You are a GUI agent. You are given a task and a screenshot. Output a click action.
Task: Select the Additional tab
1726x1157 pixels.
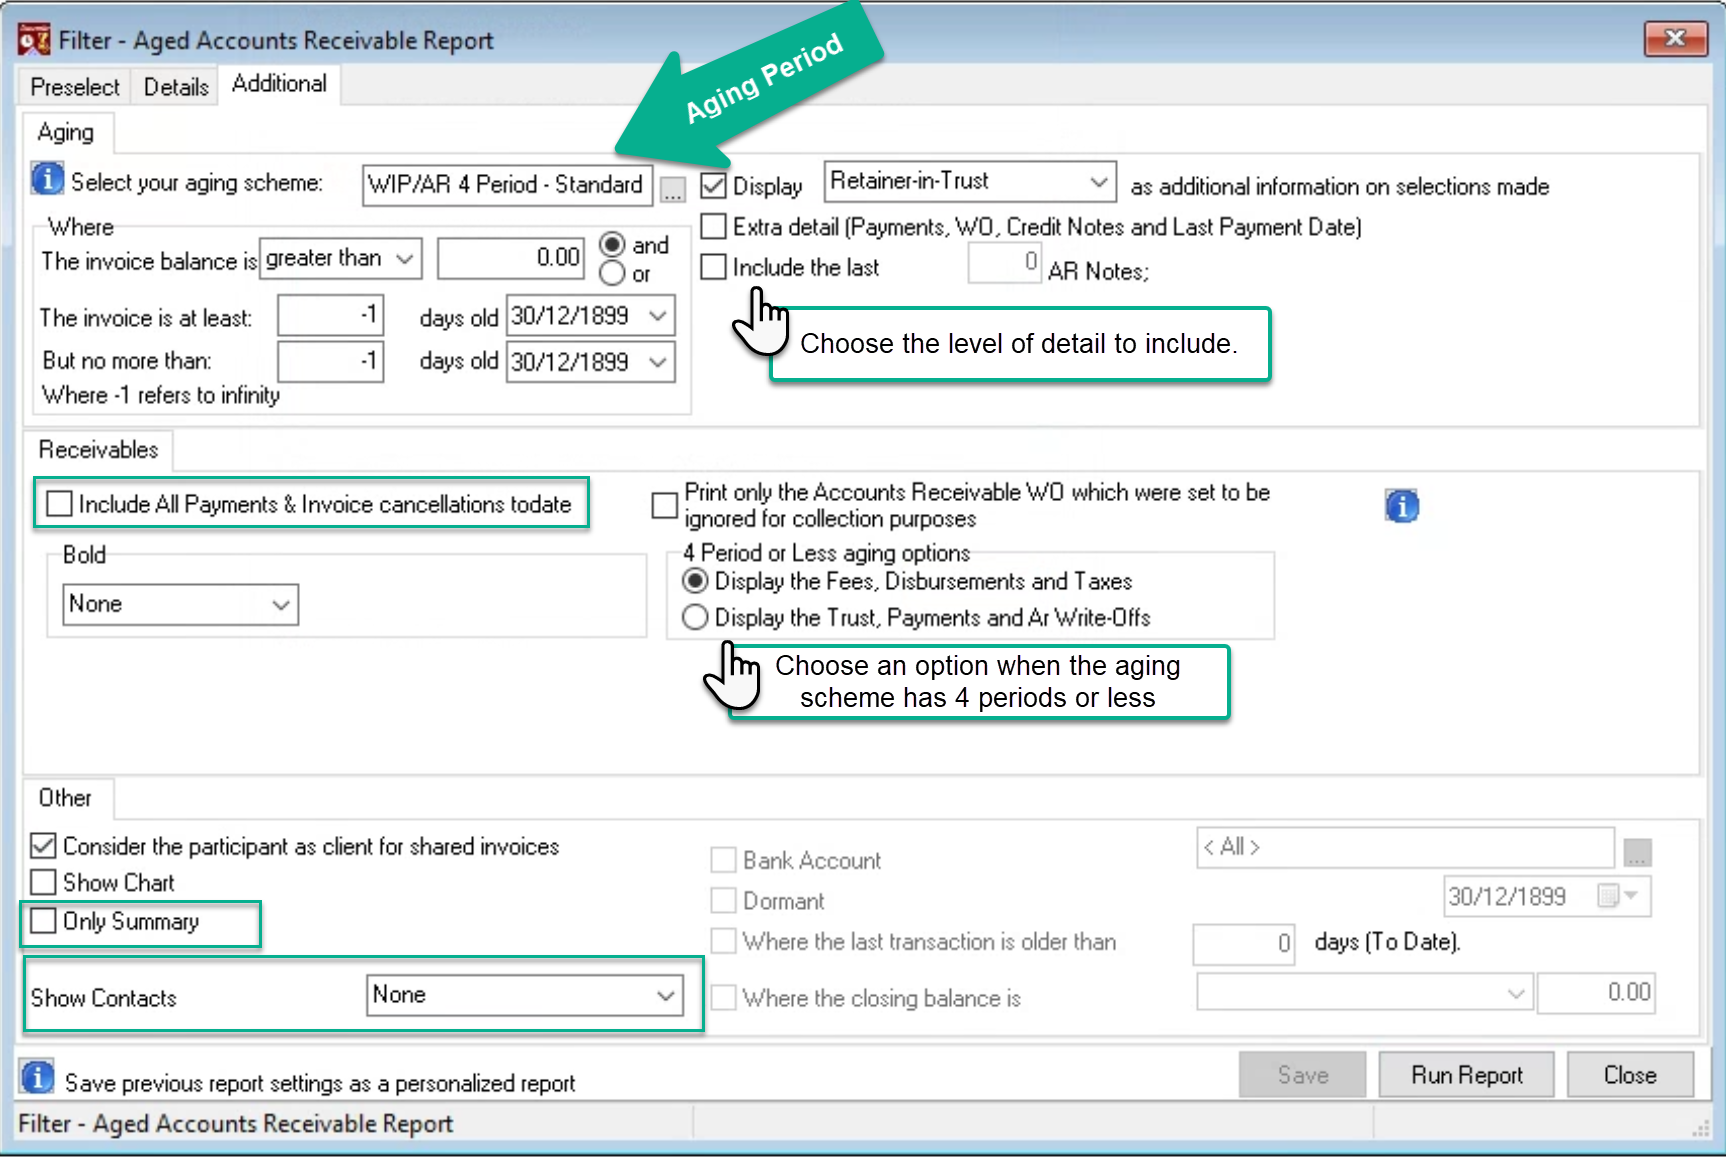point(279,84)
